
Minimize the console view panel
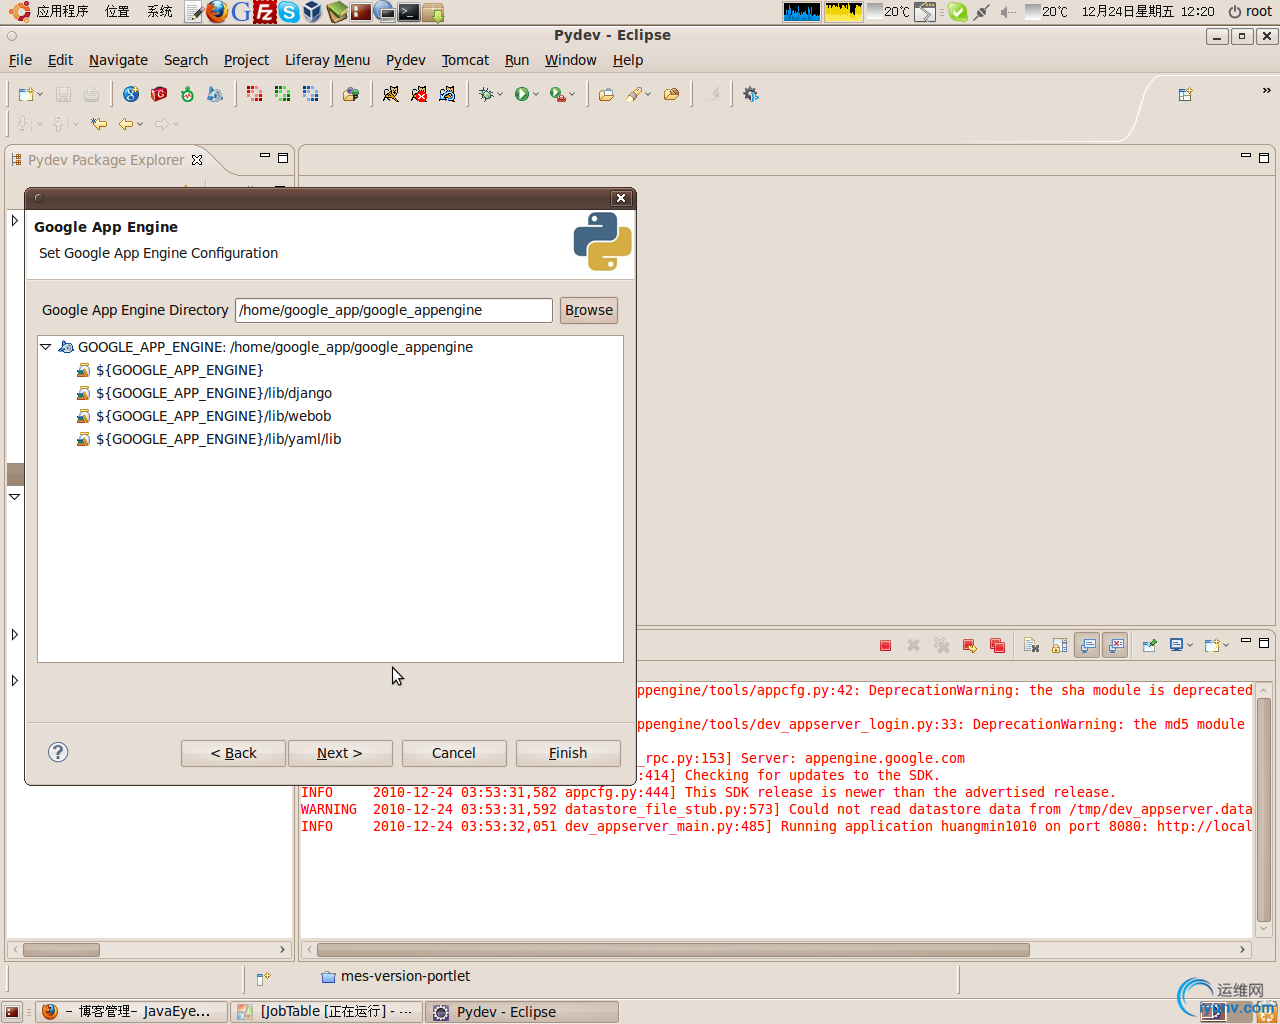click(x=1246, y=641)
